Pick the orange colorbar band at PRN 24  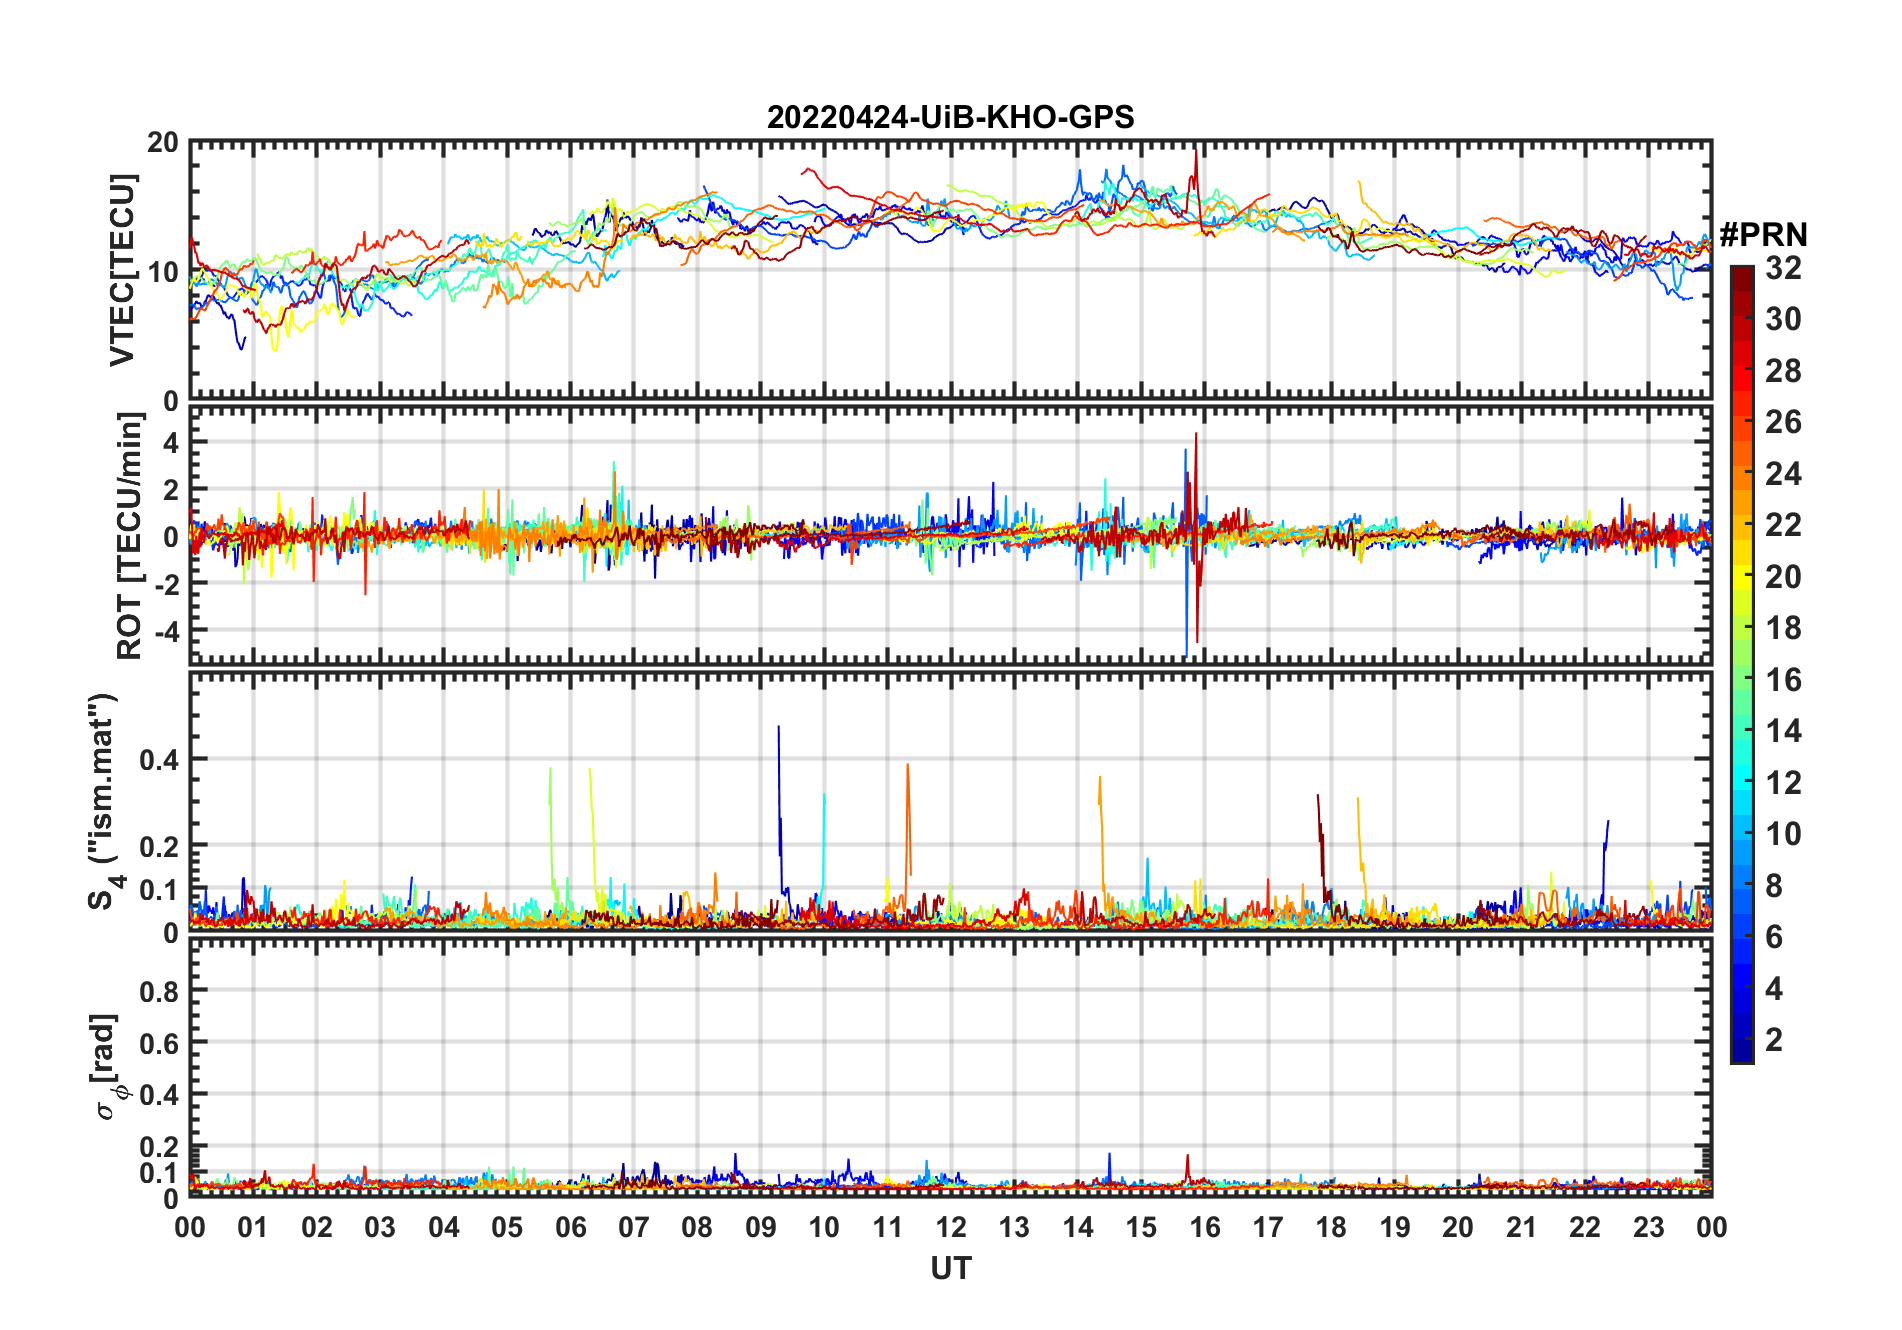point(1741,474)
